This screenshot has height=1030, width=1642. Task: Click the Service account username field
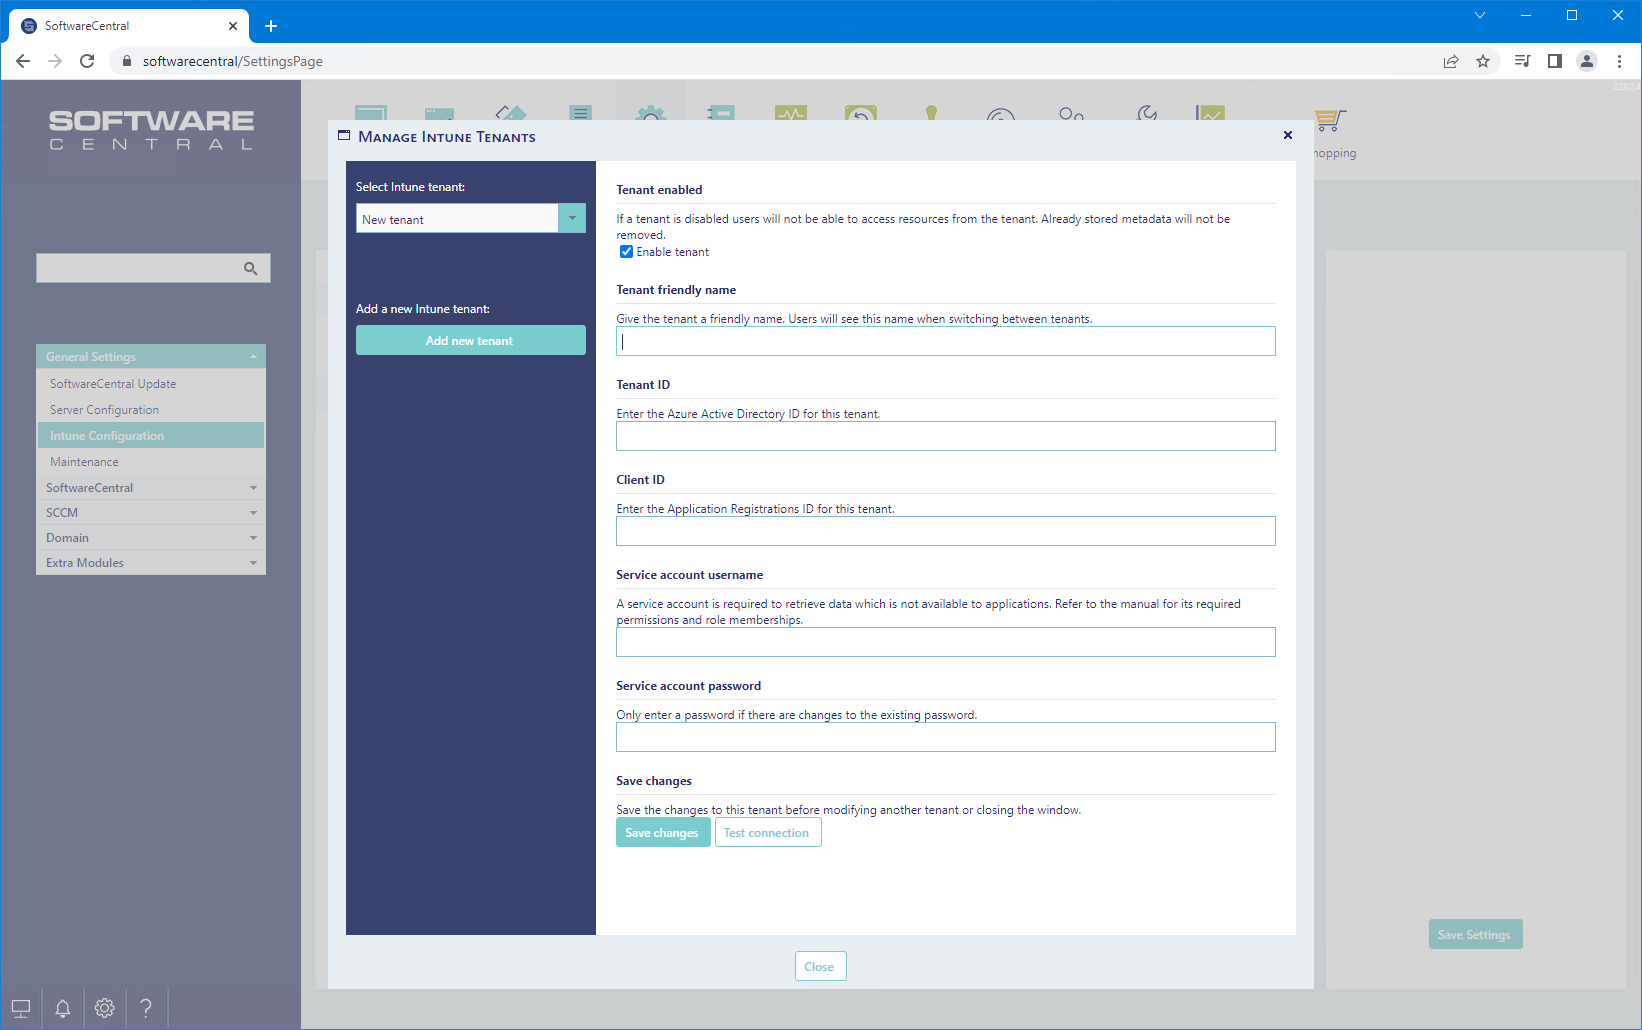click(x=945, y=643)
